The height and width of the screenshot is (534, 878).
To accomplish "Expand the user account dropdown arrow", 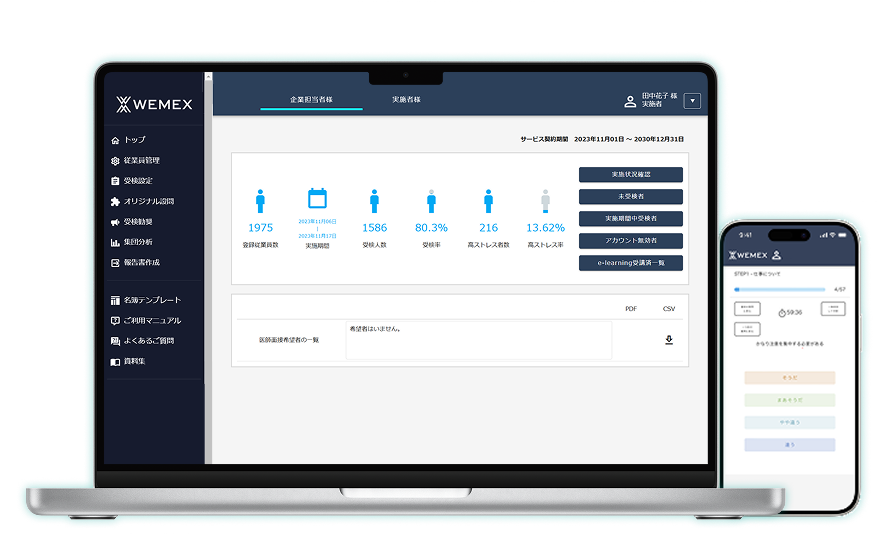I will pyautogui.click(x=692, y=101).
